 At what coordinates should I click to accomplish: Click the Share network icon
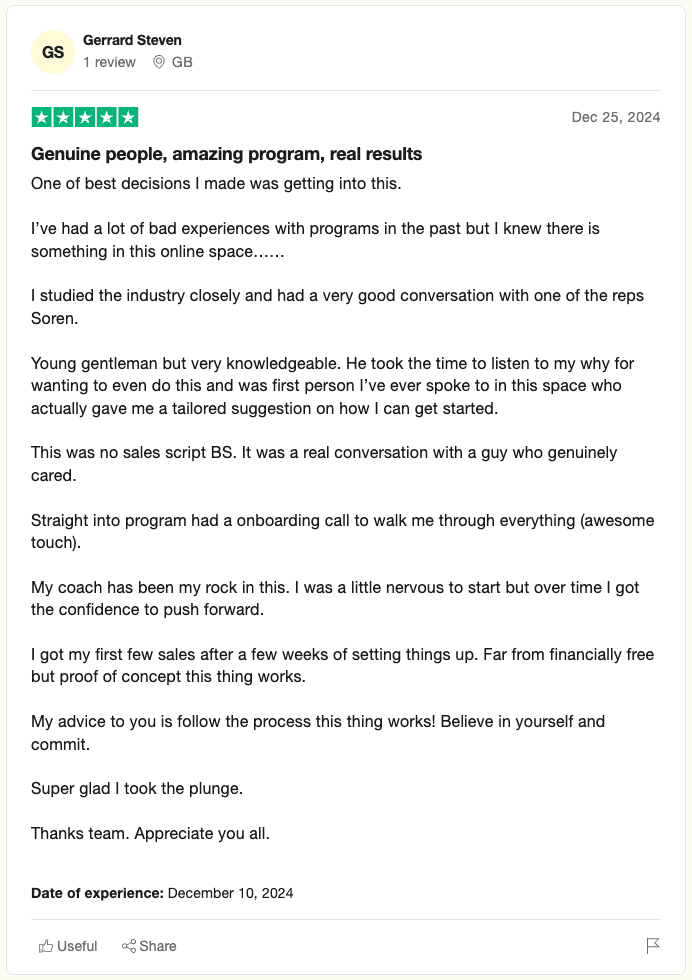tap(128, 946)
